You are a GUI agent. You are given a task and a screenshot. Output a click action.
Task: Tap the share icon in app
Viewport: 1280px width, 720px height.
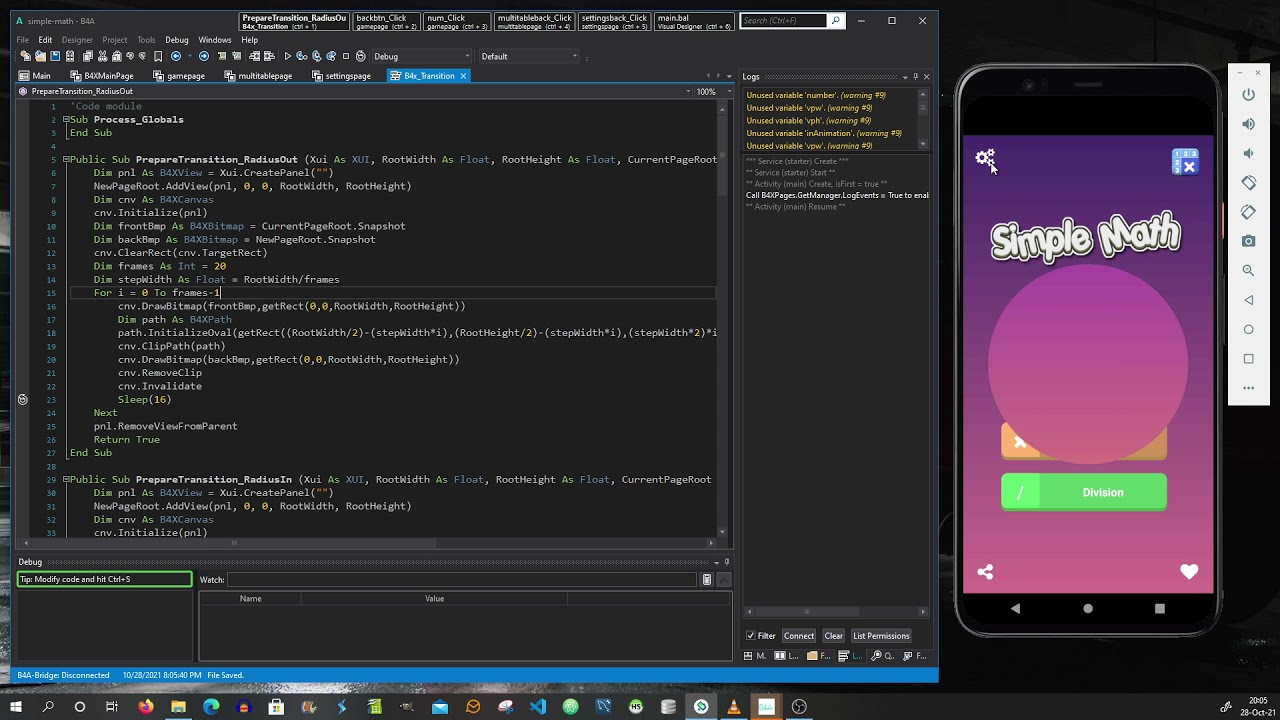pyautogui.click(x=985, y=572)
